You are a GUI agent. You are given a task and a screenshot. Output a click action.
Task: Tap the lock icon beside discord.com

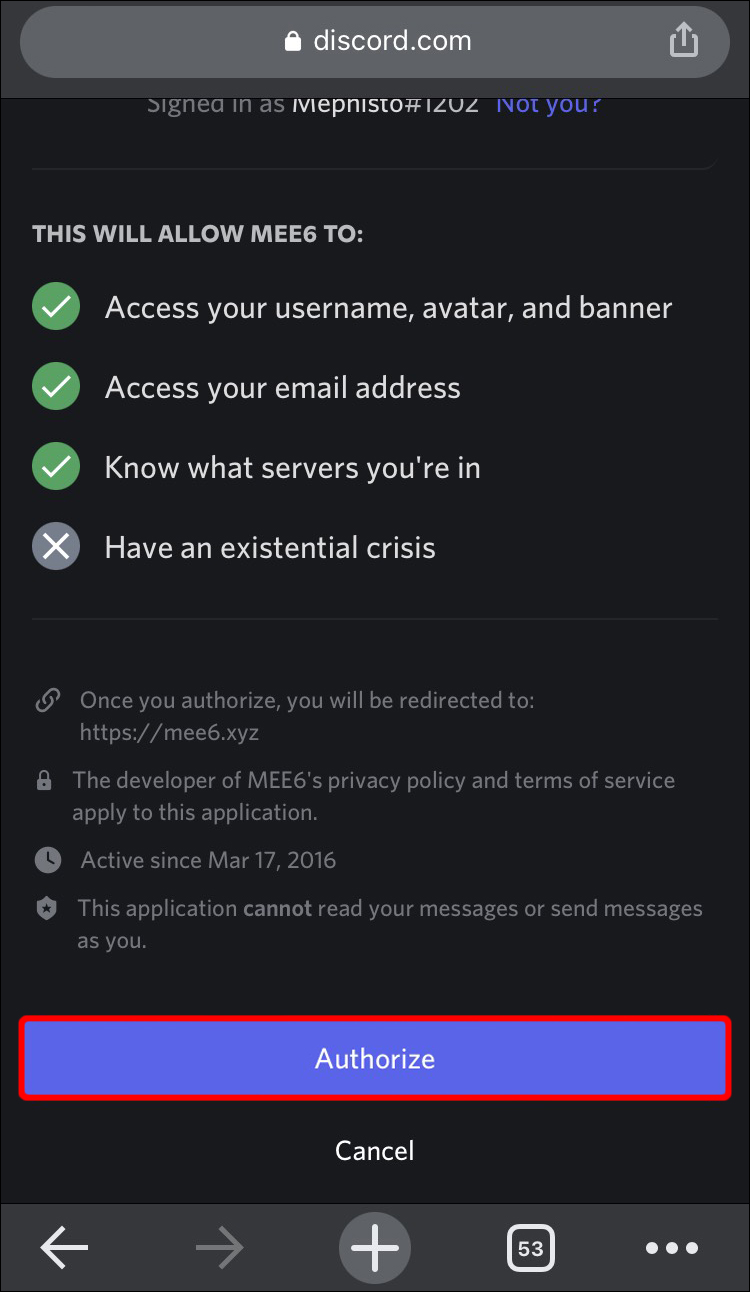(293, 41)
